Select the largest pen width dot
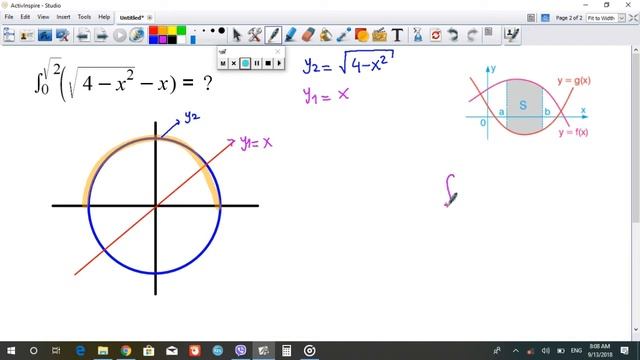 coord(221,31)
